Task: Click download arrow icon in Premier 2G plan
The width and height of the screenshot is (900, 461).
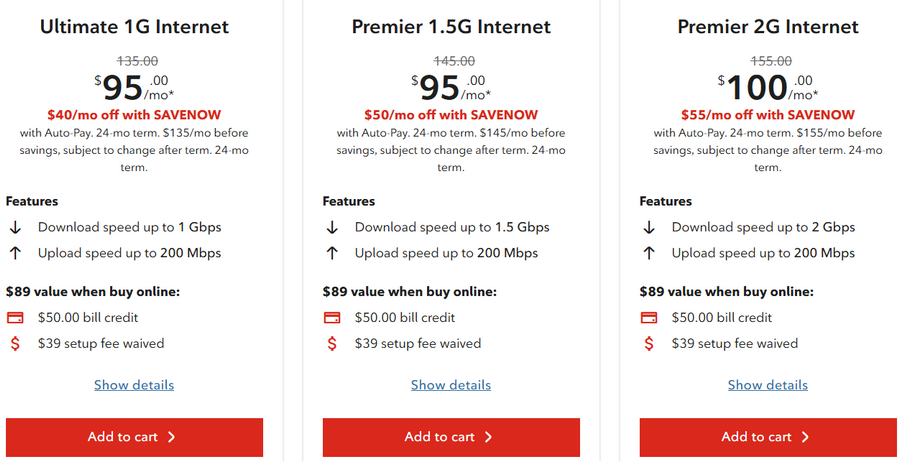Action: [x=649, y=227]
